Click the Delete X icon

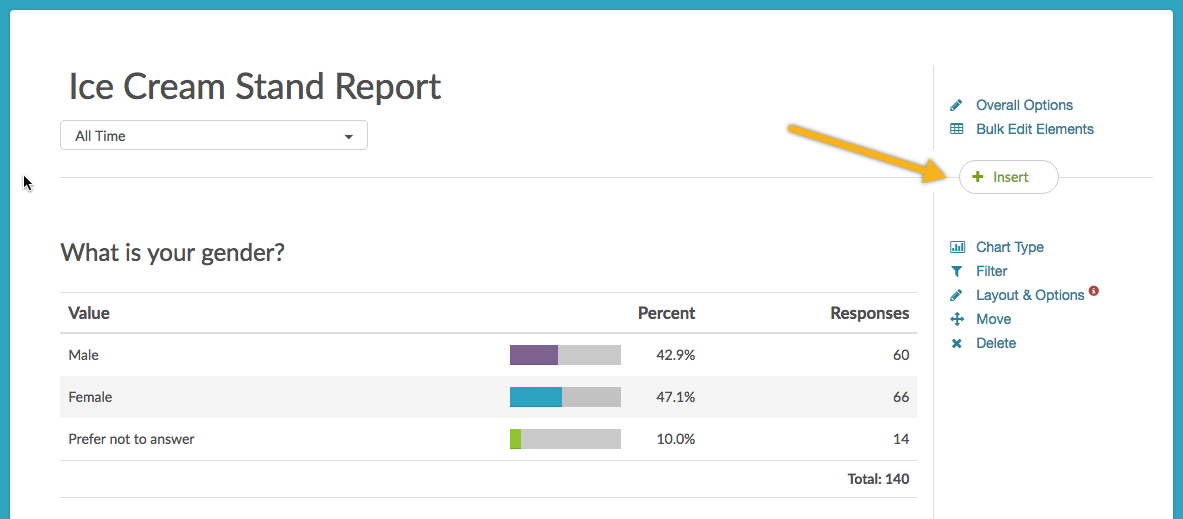click(957, 343)
